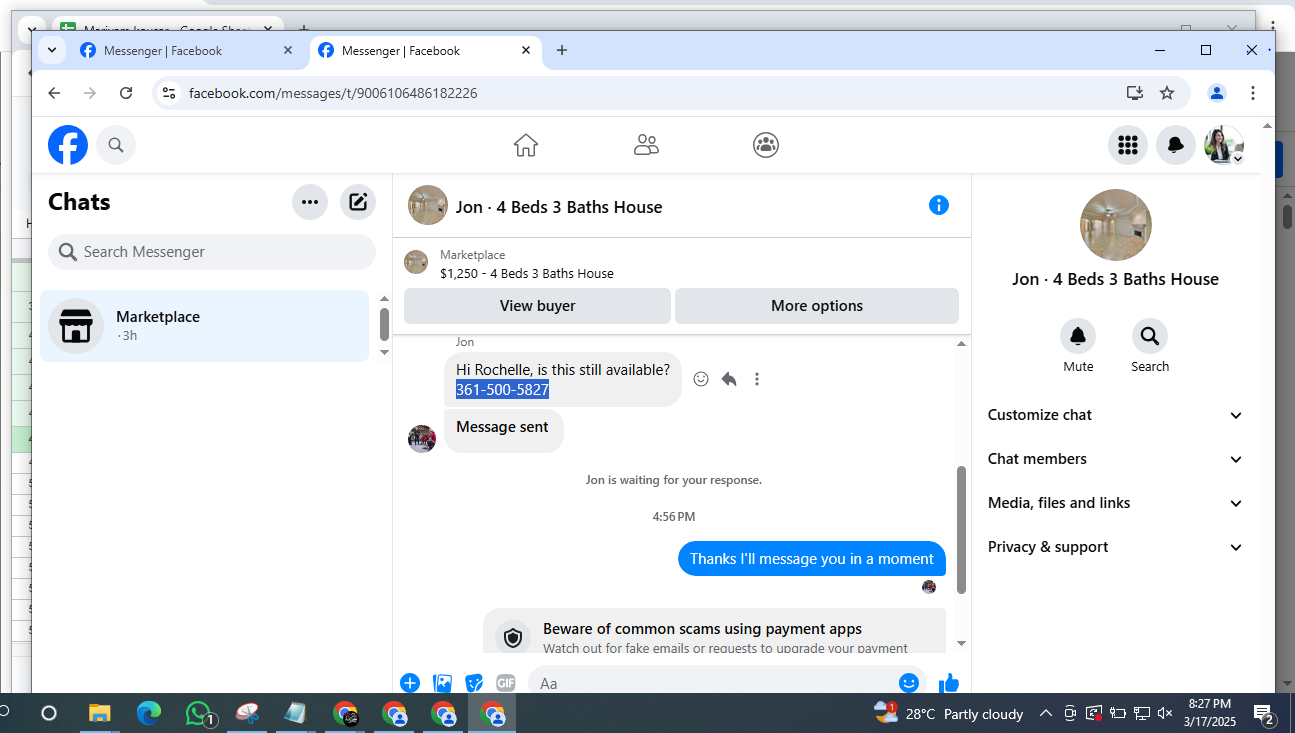This screenshot has height=733, width=1295.
Task: Open emoji picker in message box
Action: (x=908, y=683)
